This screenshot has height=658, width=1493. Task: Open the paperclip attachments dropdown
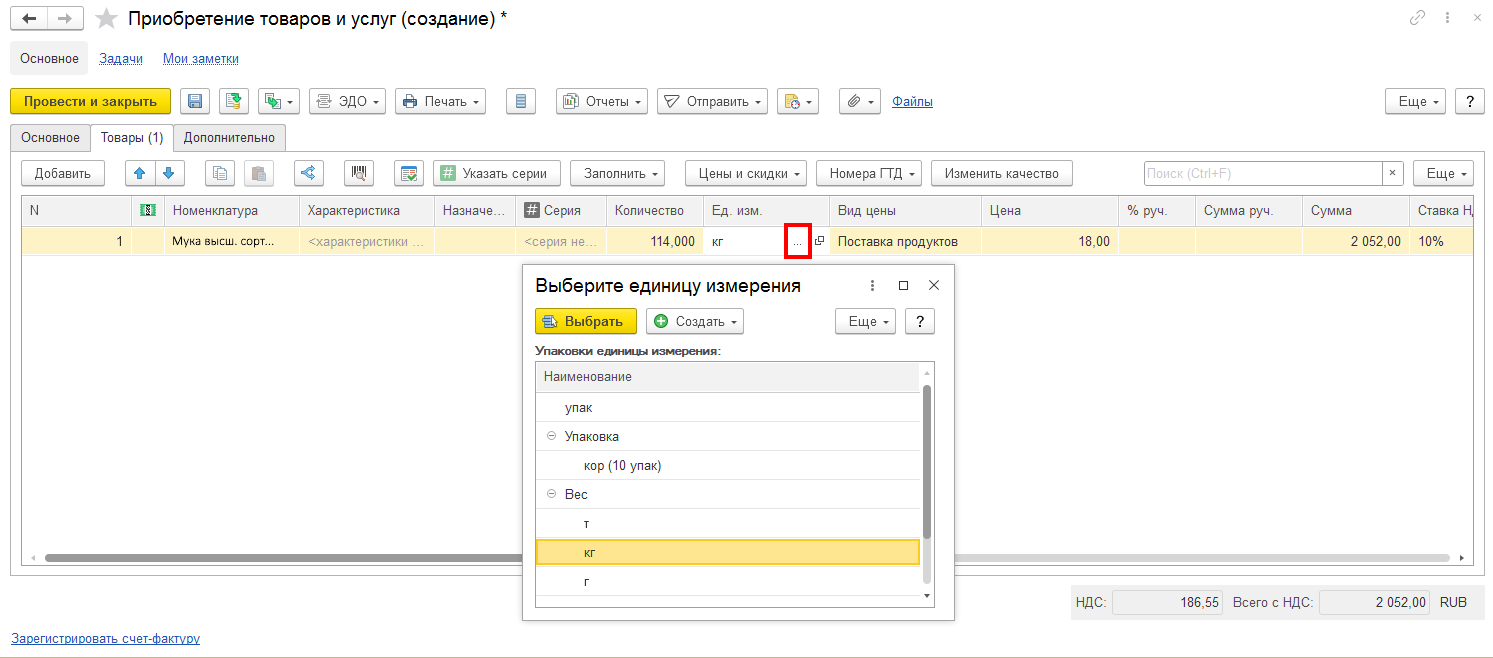click(859, 101)
